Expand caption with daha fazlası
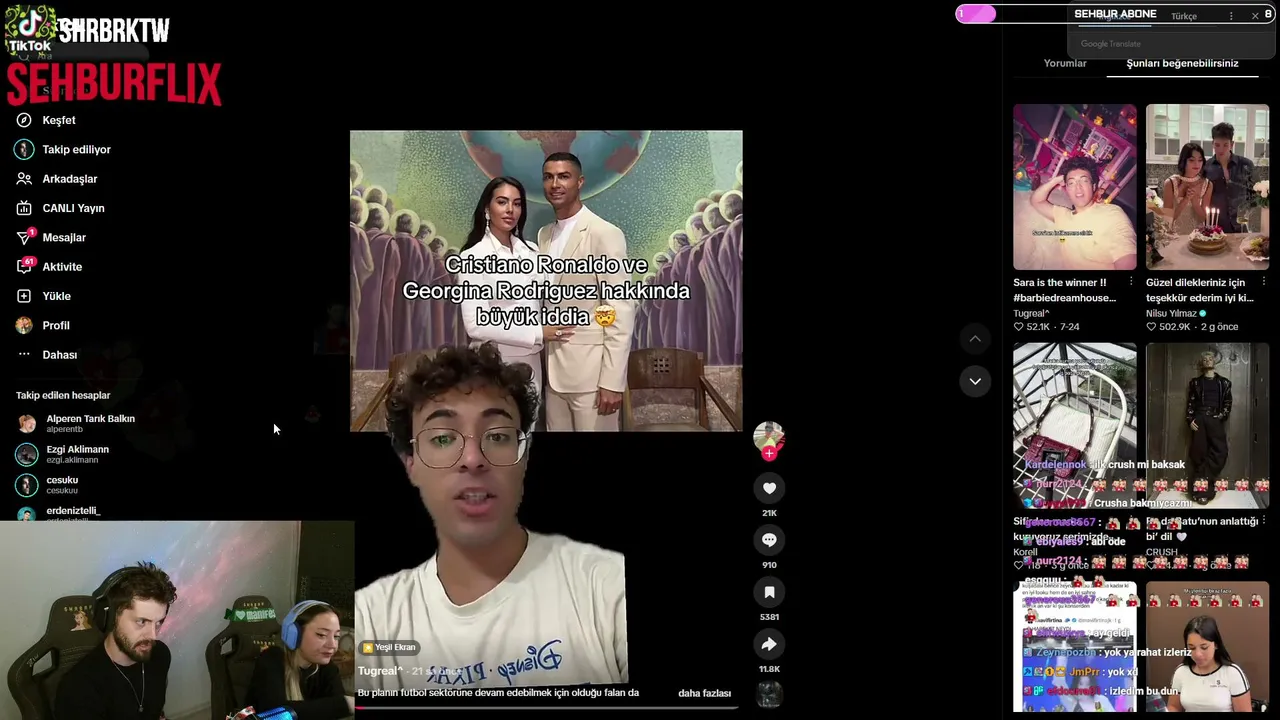This screenshot has width=1280, height=720. 704,693
